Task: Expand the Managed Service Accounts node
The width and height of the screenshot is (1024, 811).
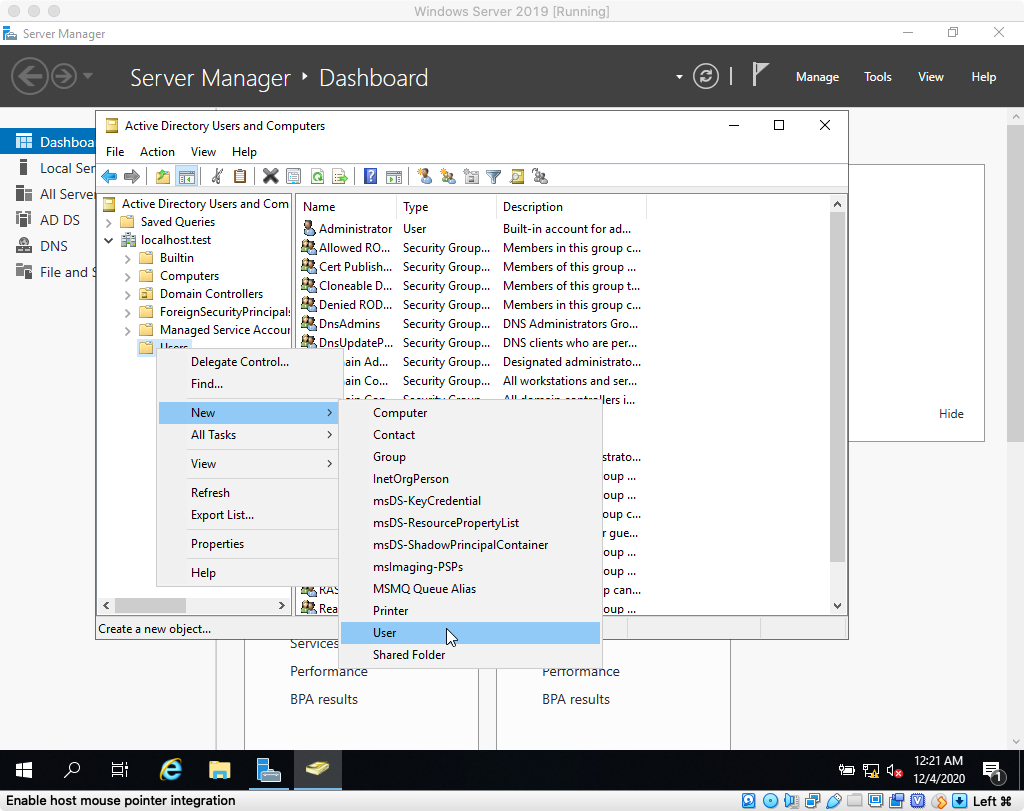Action: (127, 331)
